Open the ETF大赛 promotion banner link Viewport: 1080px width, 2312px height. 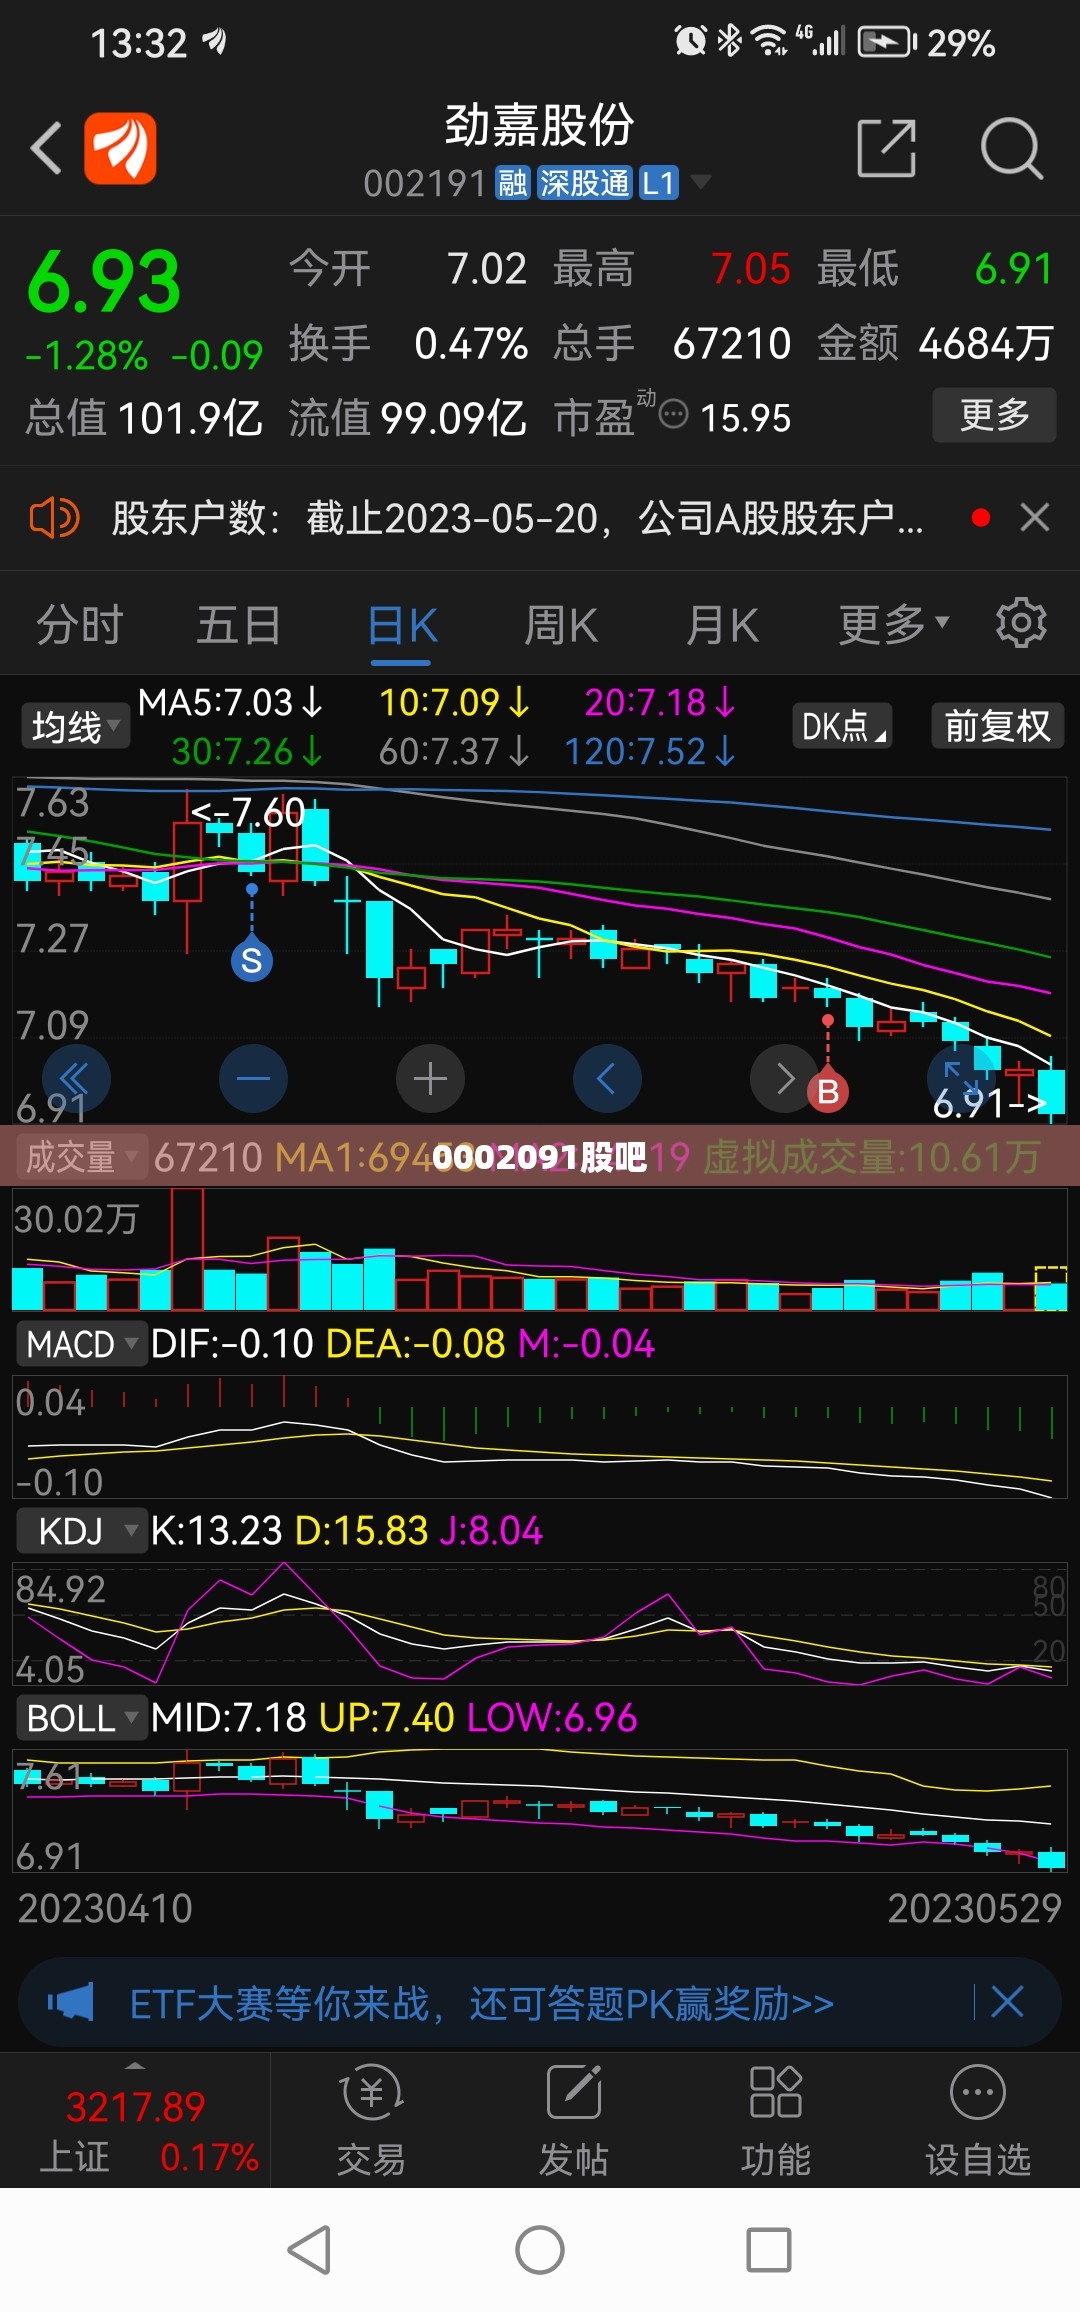tap(481, 2003)
